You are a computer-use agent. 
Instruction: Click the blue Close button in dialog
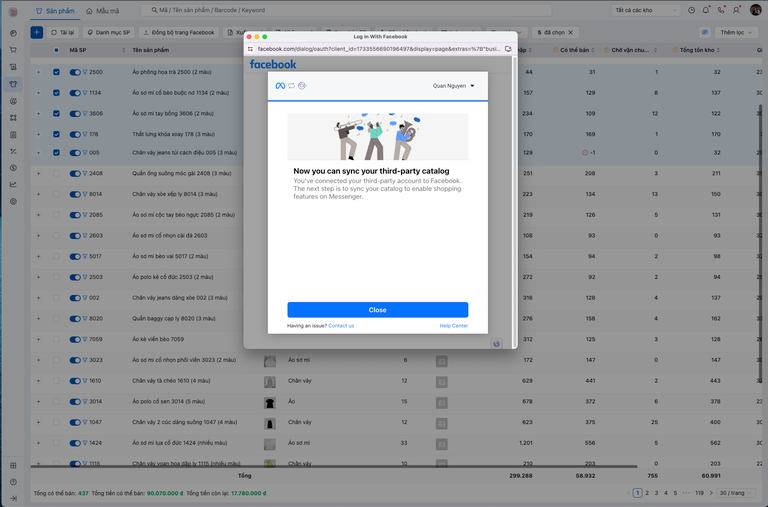pos(377,310)
